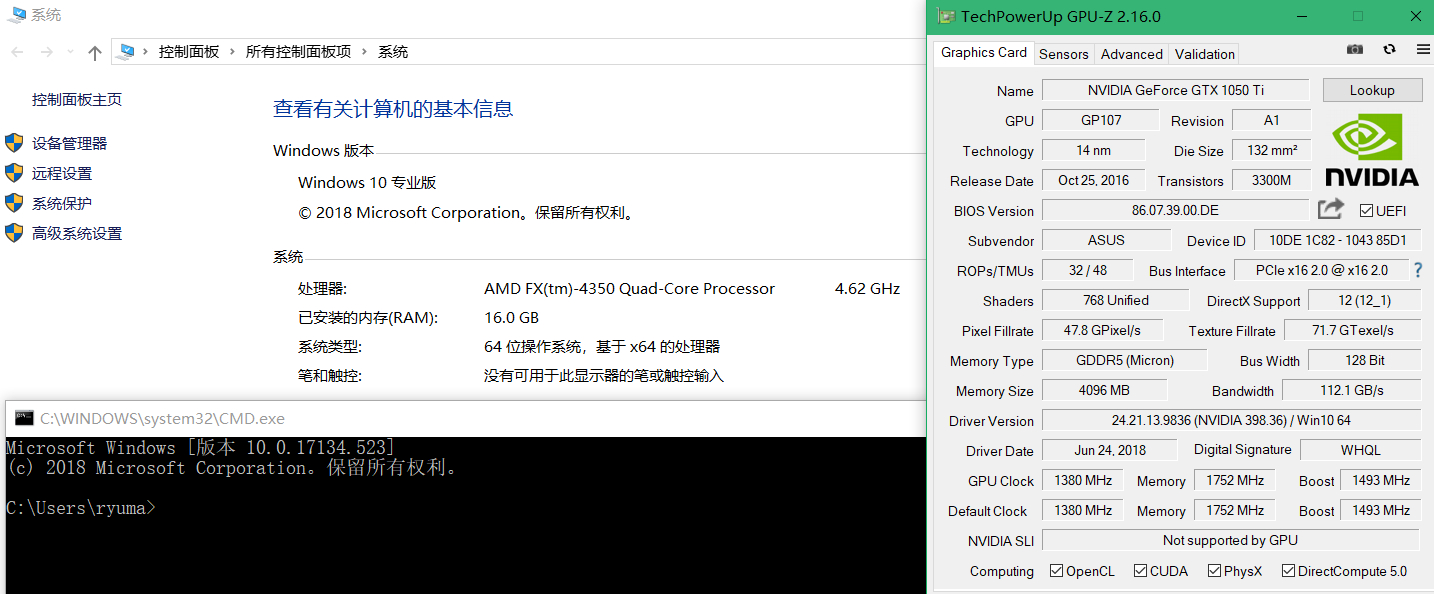Click the Bandwidth 112.1 GB/s field

[x=1351, y=390]
